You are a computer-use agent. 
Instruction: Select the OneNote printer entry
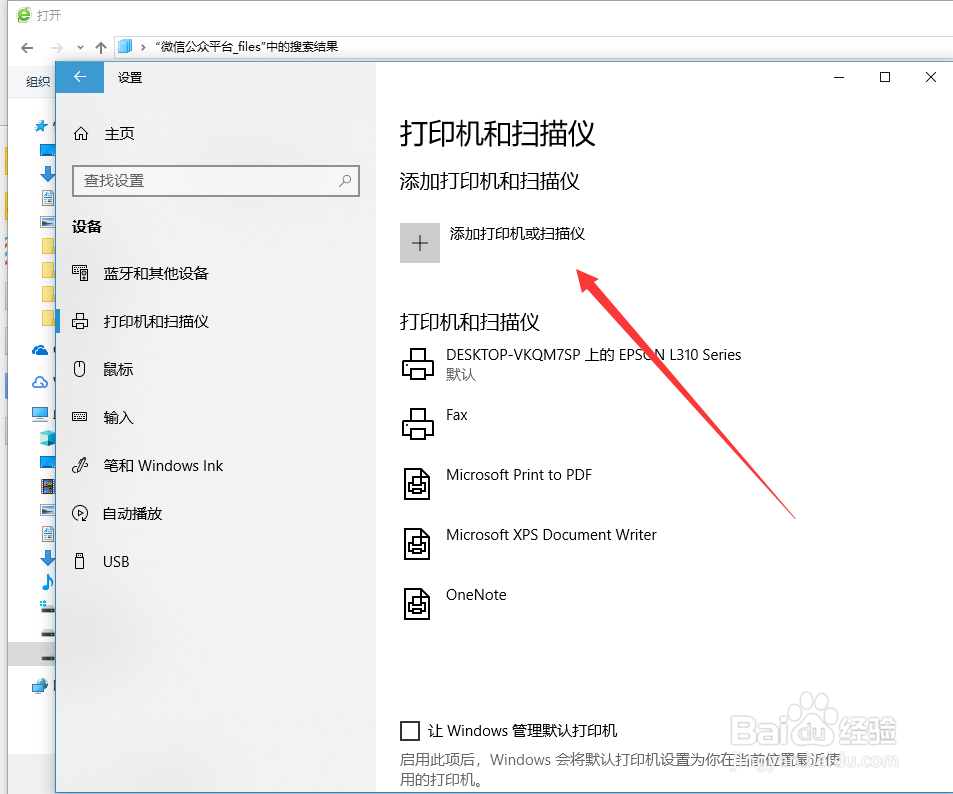point(476,595)
